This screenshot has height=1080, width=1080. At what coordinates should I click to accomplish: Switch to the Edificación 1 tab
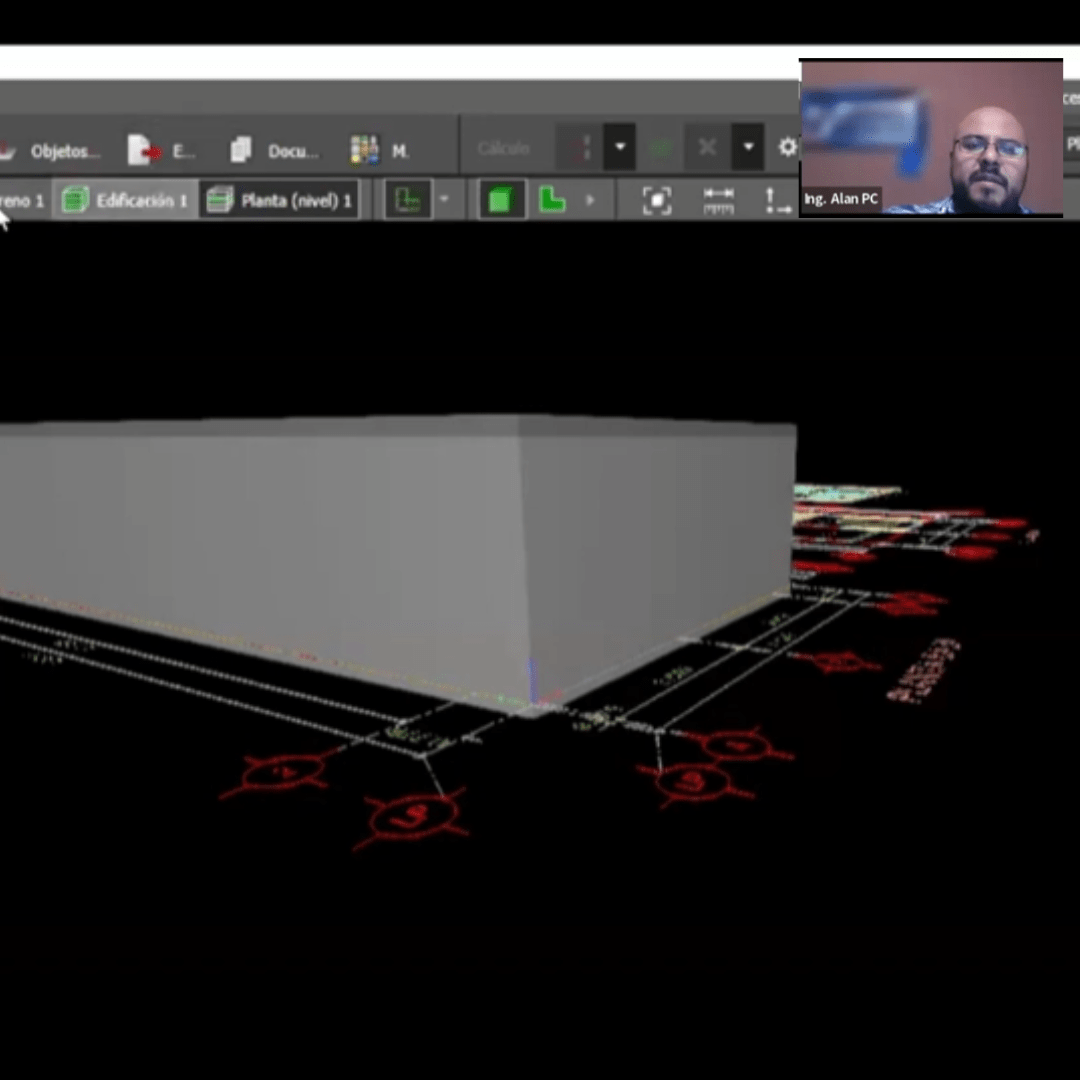pyautogui.click(x=125, y=200)
